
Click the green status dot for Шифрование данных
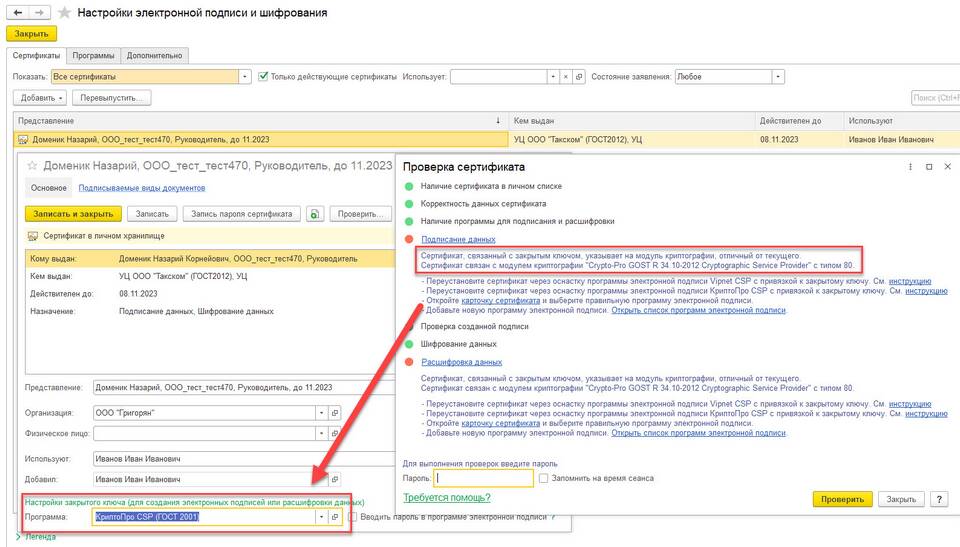click(x=409, y=344)
